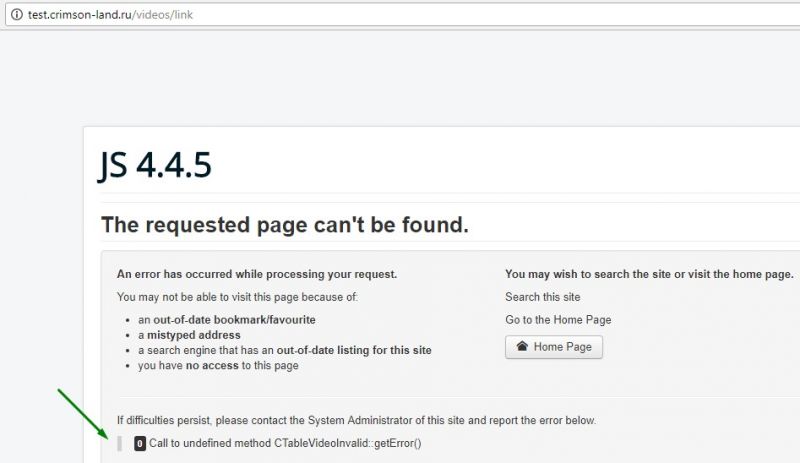The width and height of the screenshot is (800, 463).
Task: Click the mistyped address list item
Action: tap(189, 335)
